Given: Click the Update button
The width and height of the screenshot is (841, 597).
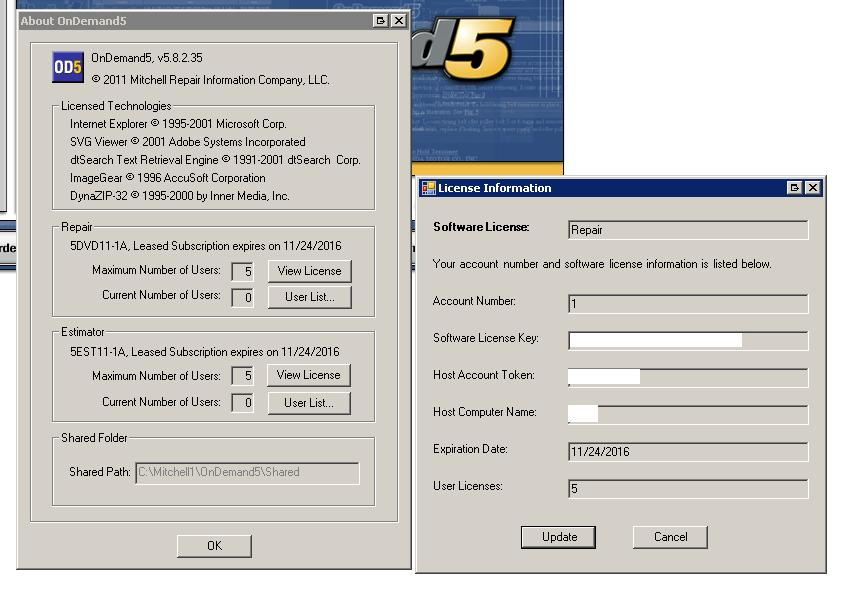Looking at the screenshot, I should (558, 537).
